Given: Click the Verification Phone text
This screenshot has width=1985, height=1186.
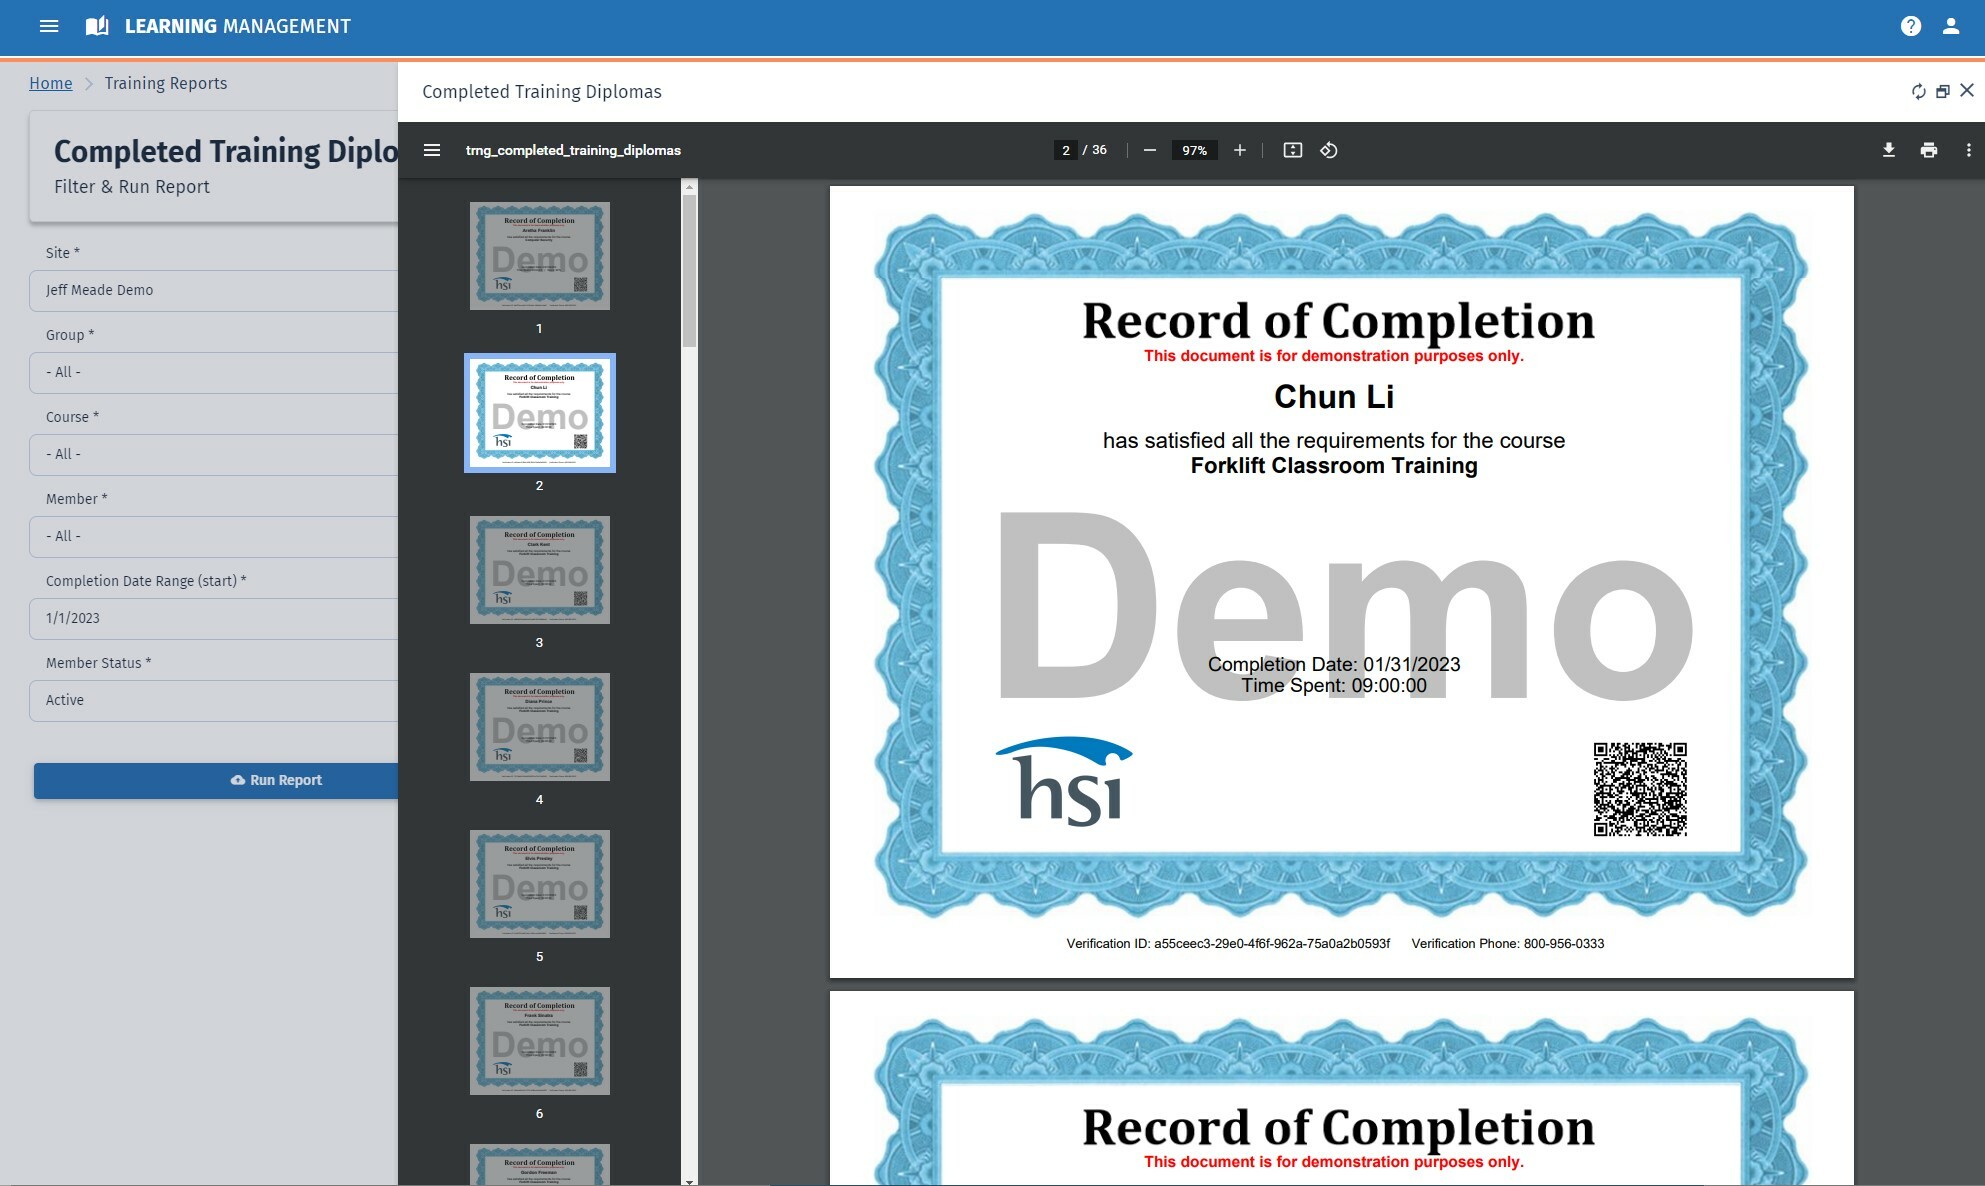Looking at the screenshot, I should (1508, 944).
